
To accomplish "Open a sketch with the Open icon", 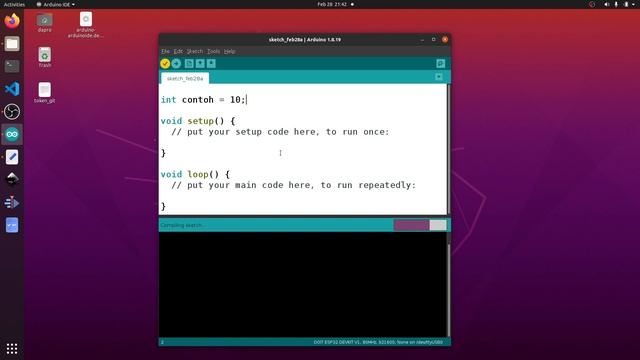I will click(x=200, y=64).
